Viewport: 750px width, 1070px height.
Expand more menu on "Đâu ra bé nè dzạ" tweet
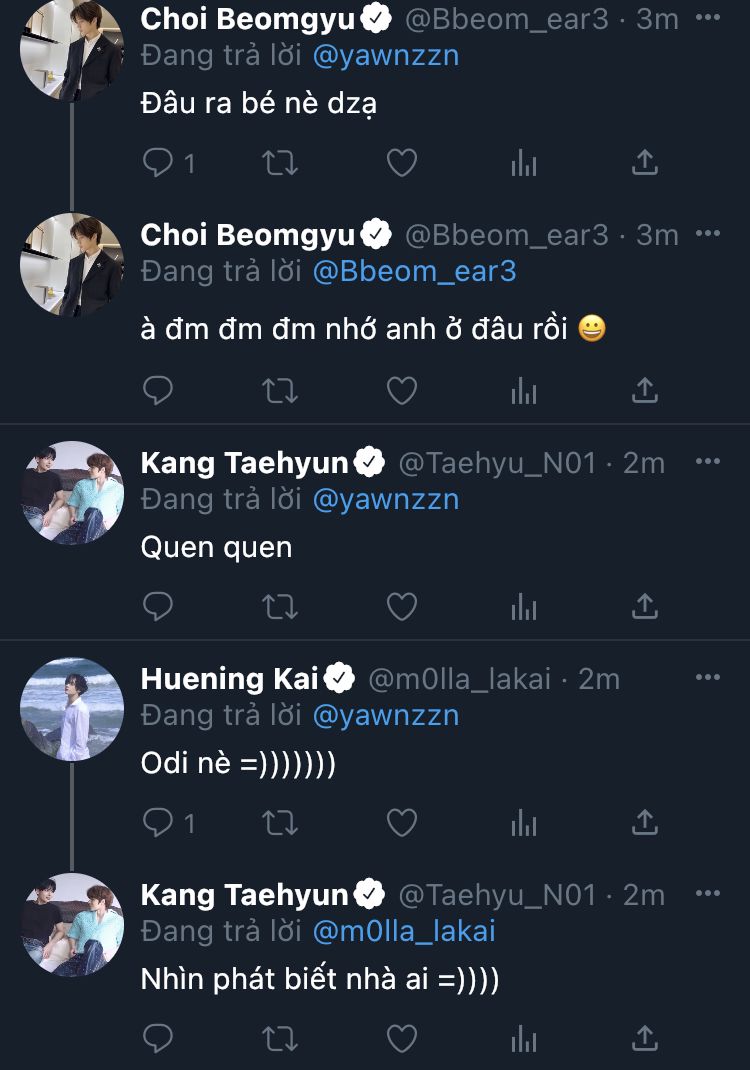point(707,18)
